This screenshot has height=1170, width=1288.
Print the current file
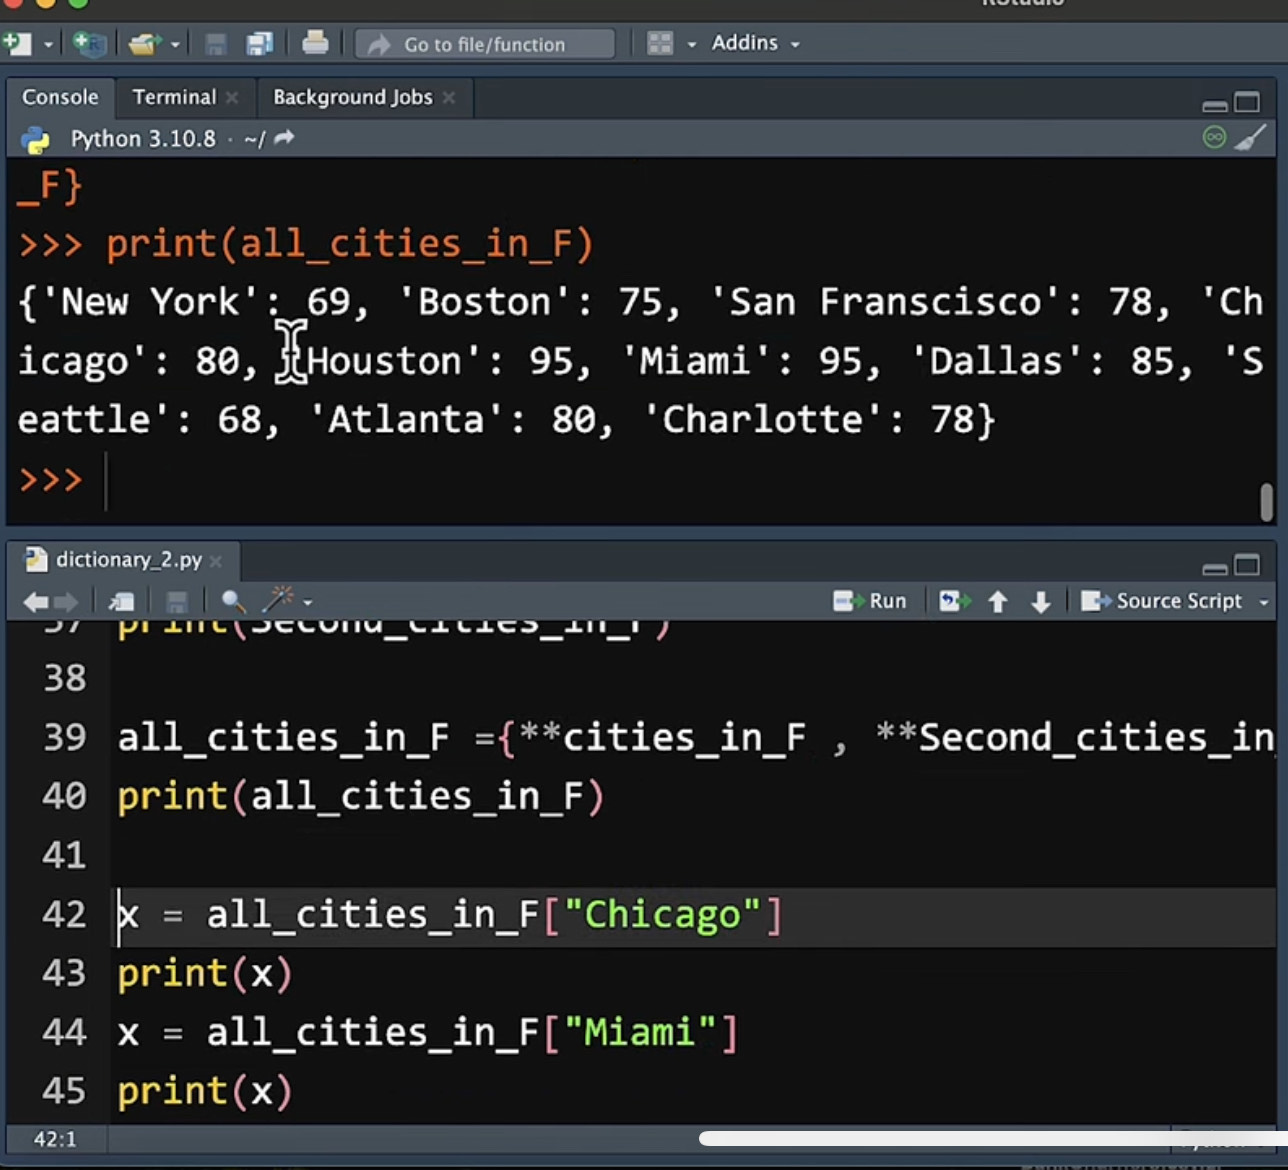pos(315,43)
